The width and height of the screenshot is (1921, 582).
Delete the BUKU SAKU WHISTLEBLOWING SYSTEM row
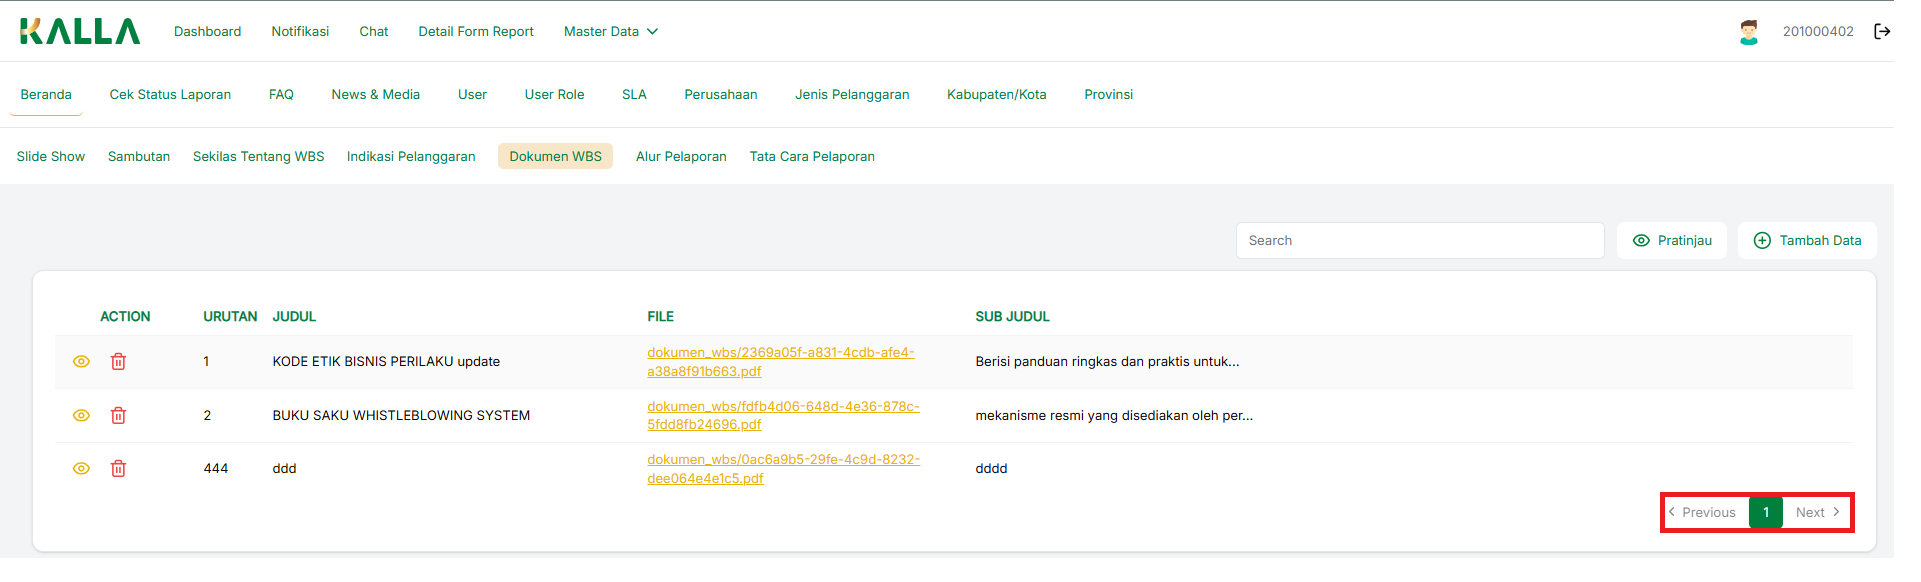(118, 415)
